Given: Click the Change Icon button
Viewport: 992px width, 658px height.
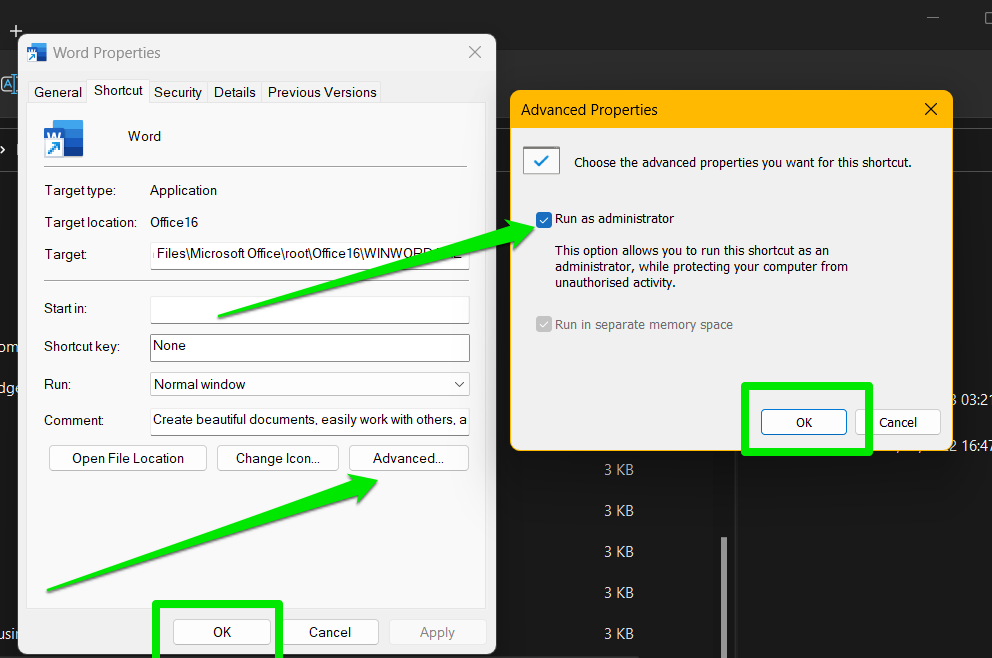Looking at the screenshot, I should (x=277, y=458).
